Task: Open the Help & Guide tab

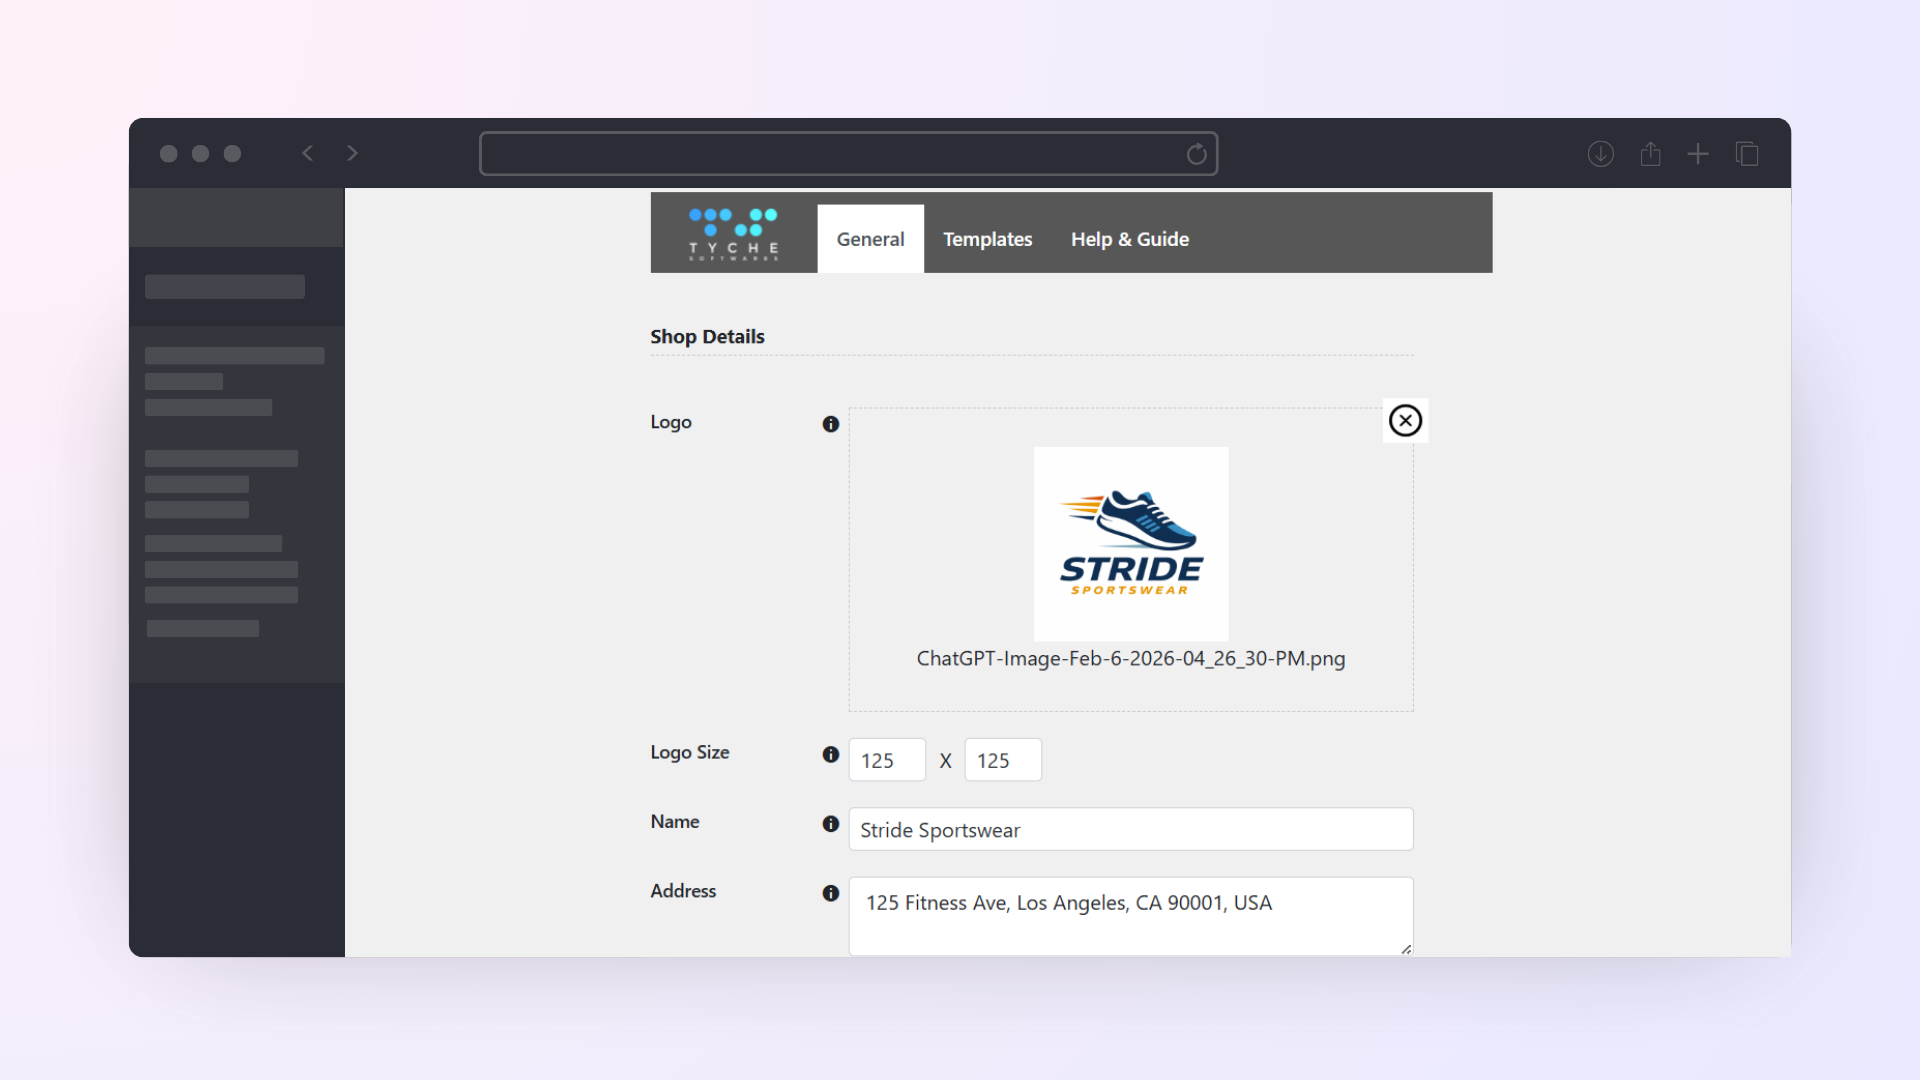Action: pos(1129,239)
